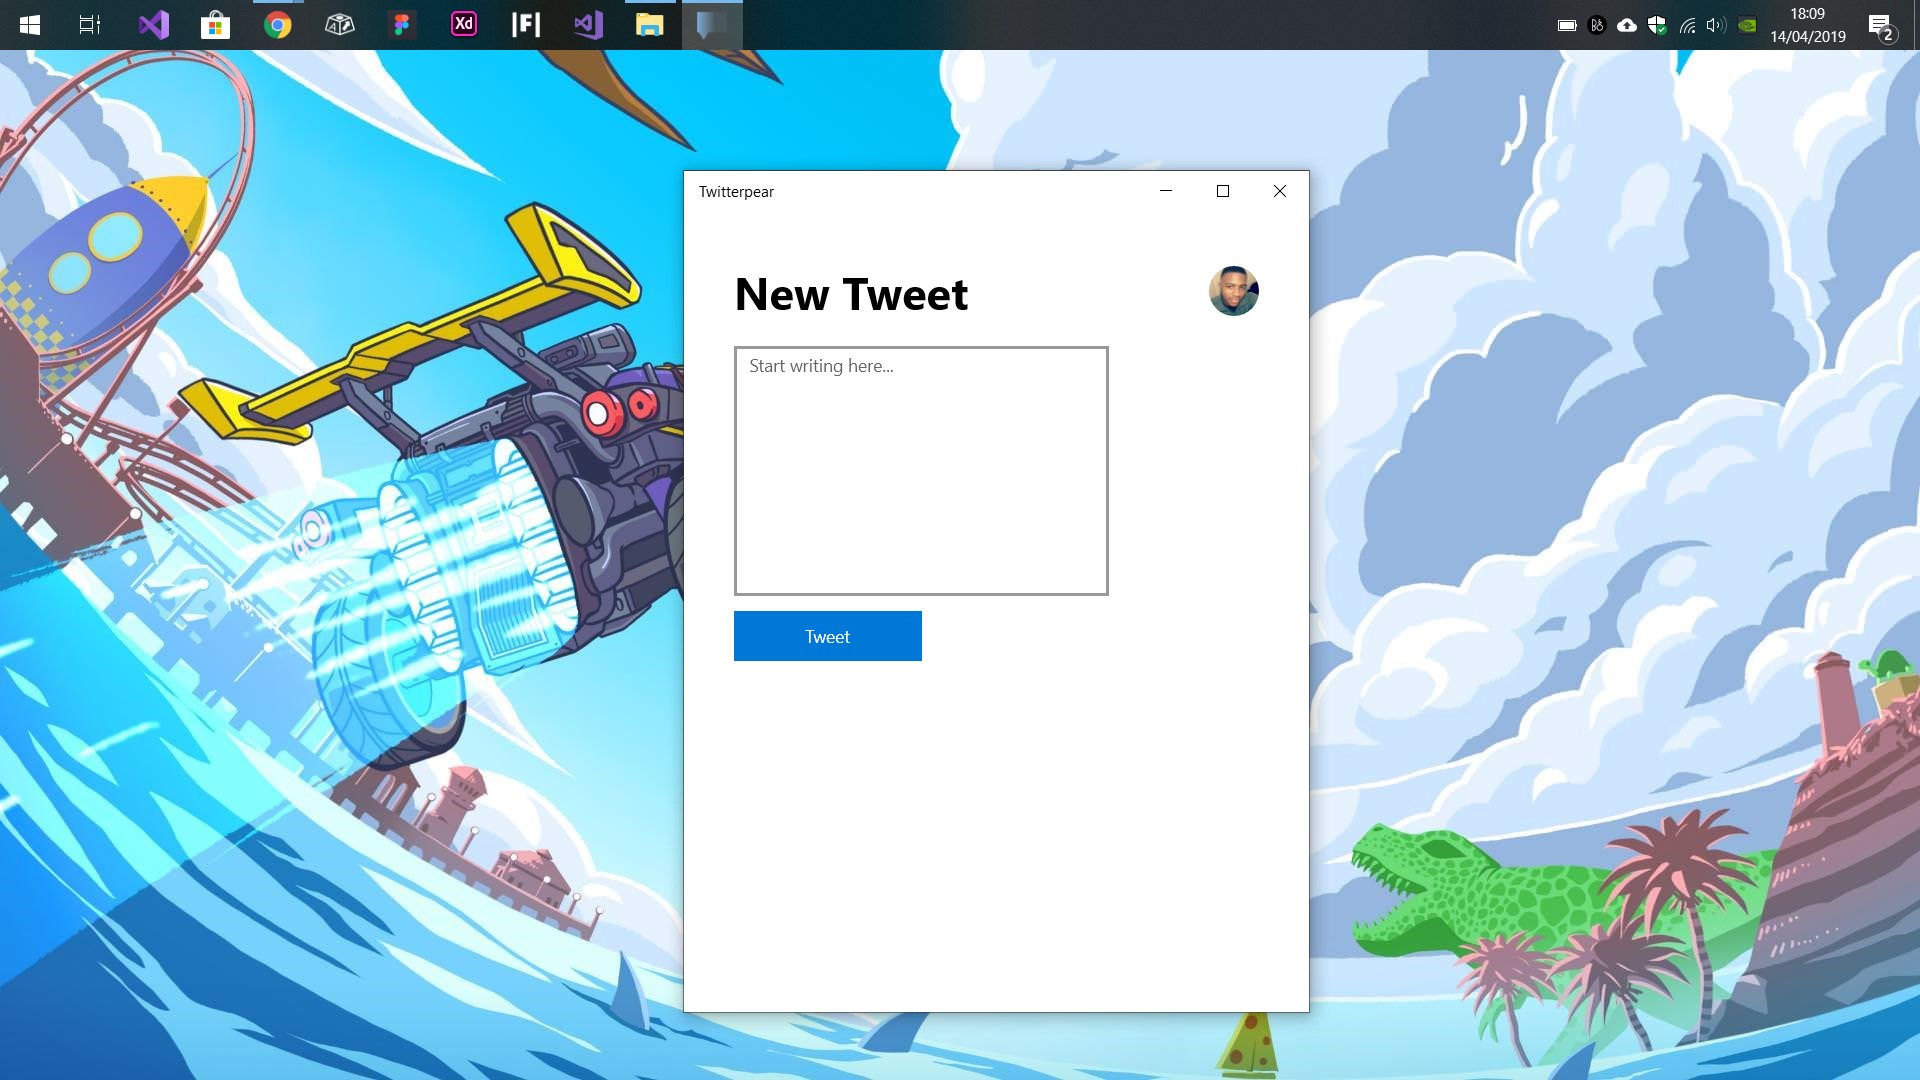Open the Action Center notifications icon

coord(1881,26)
